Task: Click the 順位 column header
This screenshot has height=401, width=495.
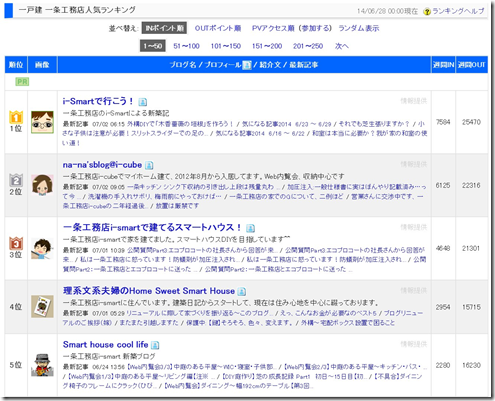Action: 16,65
